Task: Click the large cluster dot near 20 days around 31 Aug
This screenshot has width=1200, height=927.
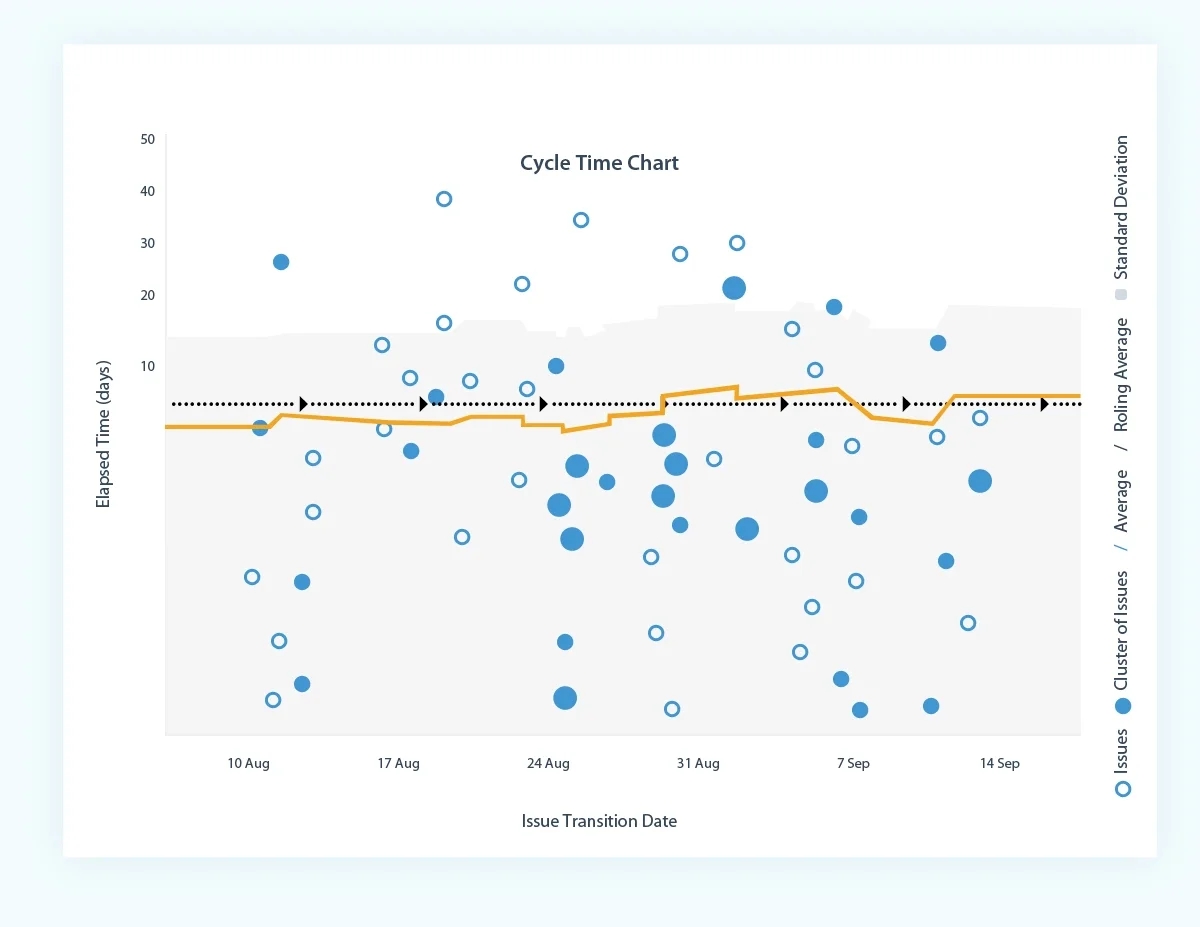Action: tap(734, 288)
